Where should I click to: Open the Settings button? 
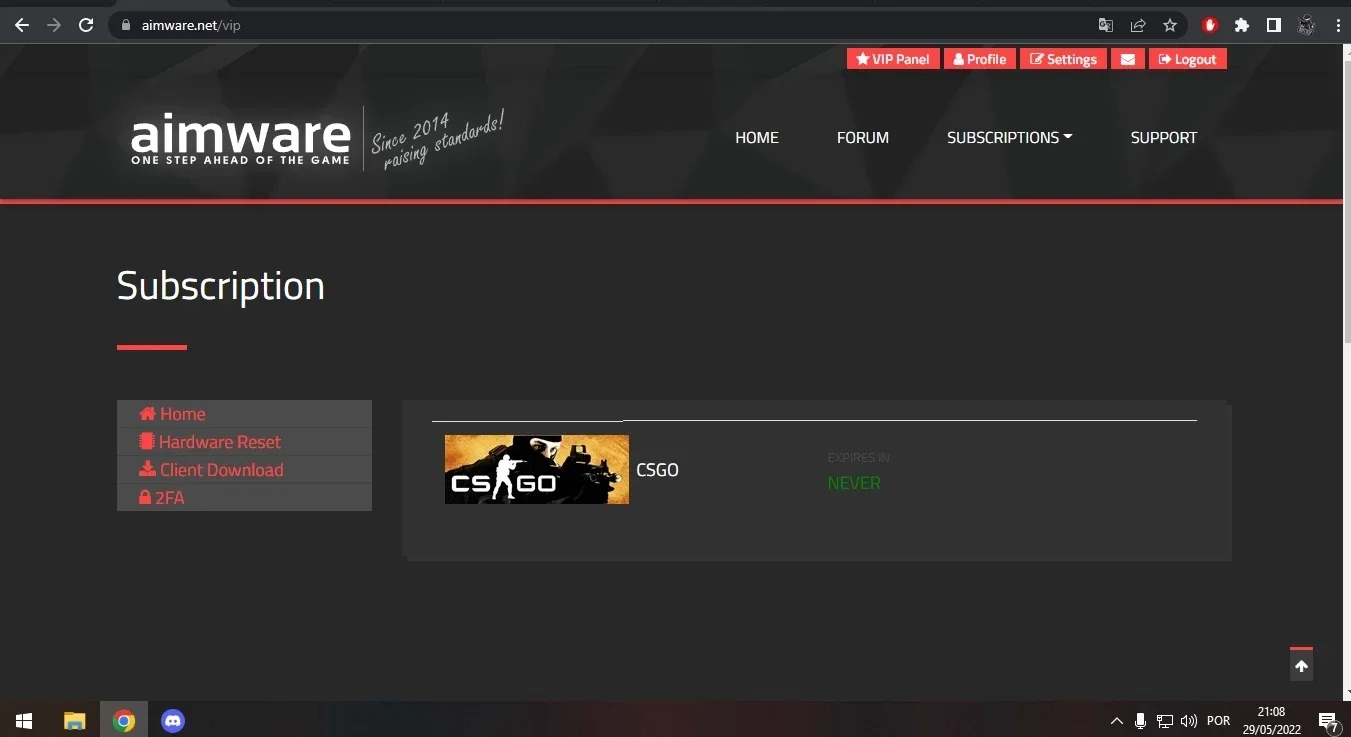1063,59
